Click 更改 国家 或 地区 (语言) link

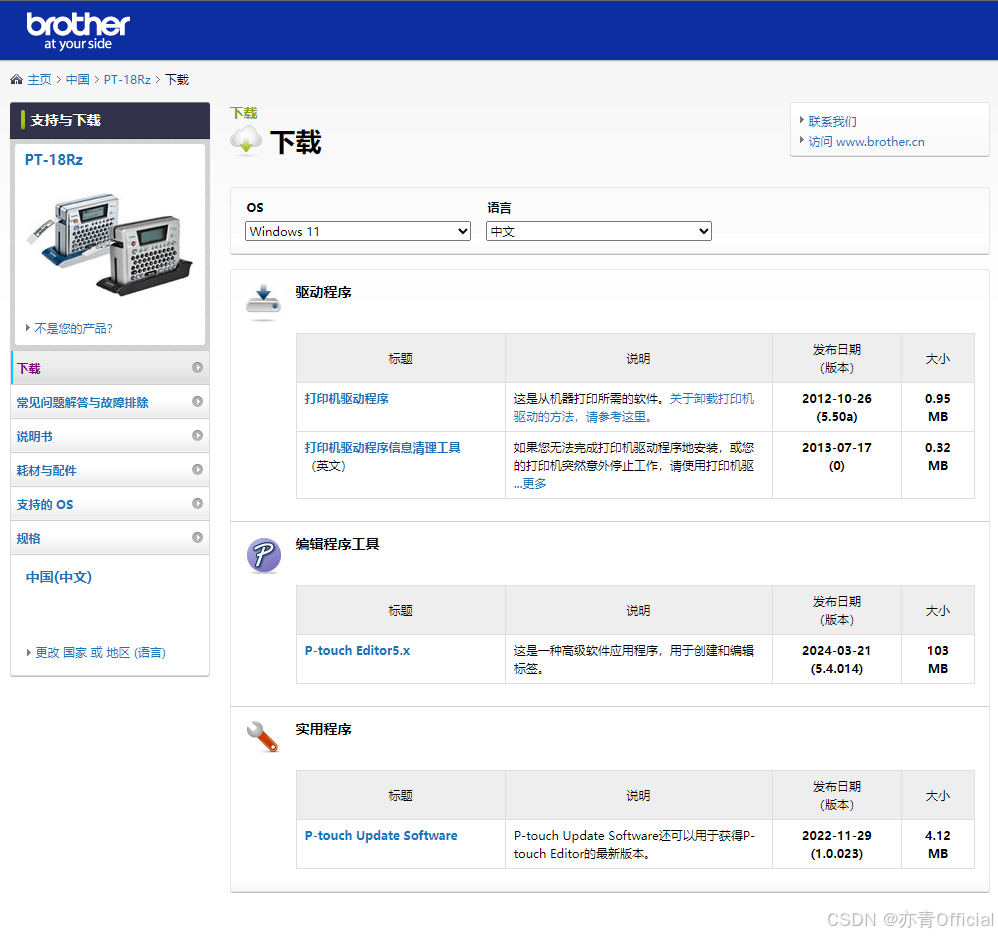pyautogui.click(x=100, y=652)
